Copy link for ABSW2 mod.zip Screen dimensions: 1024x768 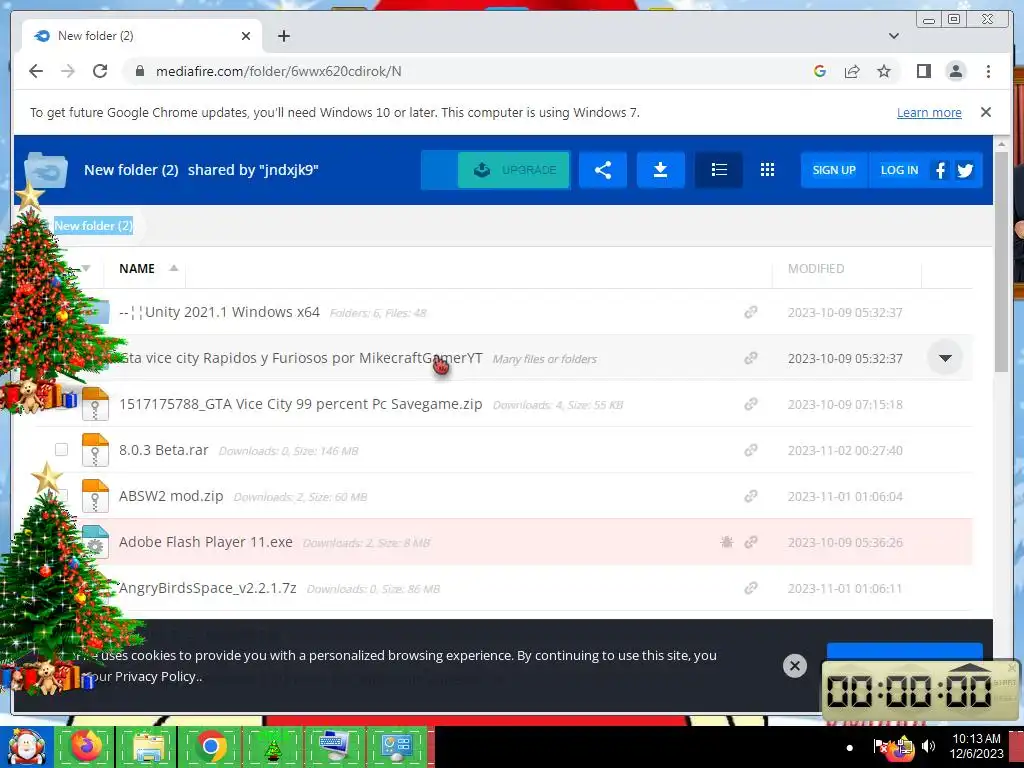(x=751, y=496)
